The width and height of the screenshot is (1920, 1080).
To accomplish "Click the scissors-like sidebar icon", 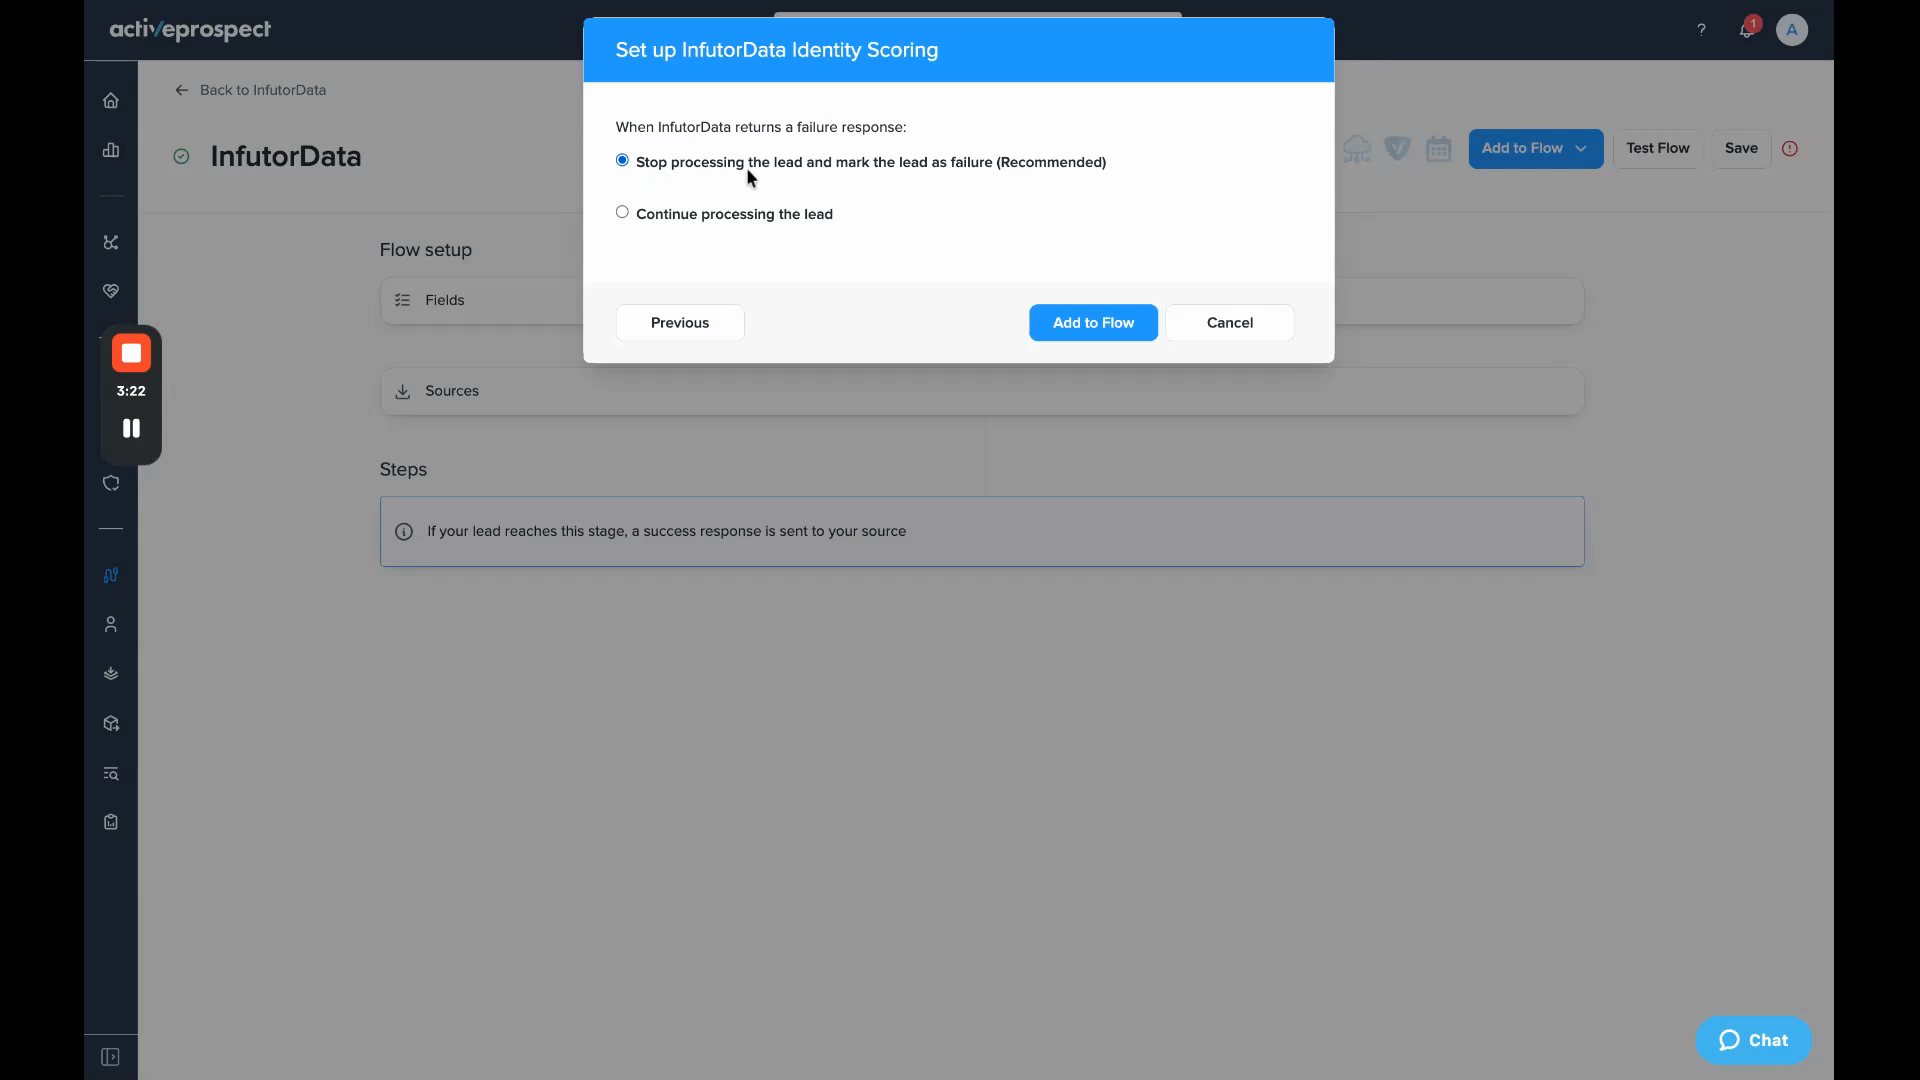I will 111,242.
